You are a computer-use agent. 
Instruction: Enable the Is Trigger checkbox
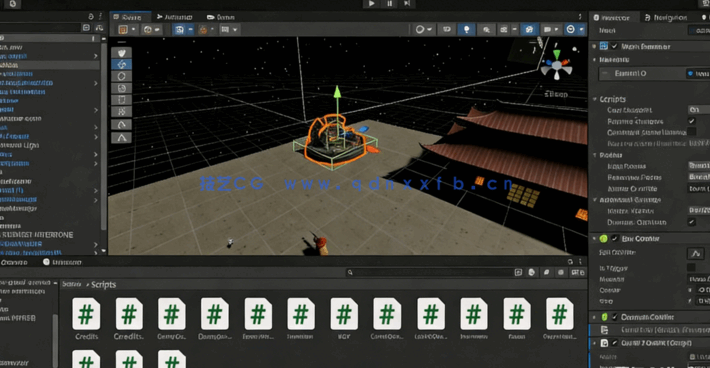(691, 268)
